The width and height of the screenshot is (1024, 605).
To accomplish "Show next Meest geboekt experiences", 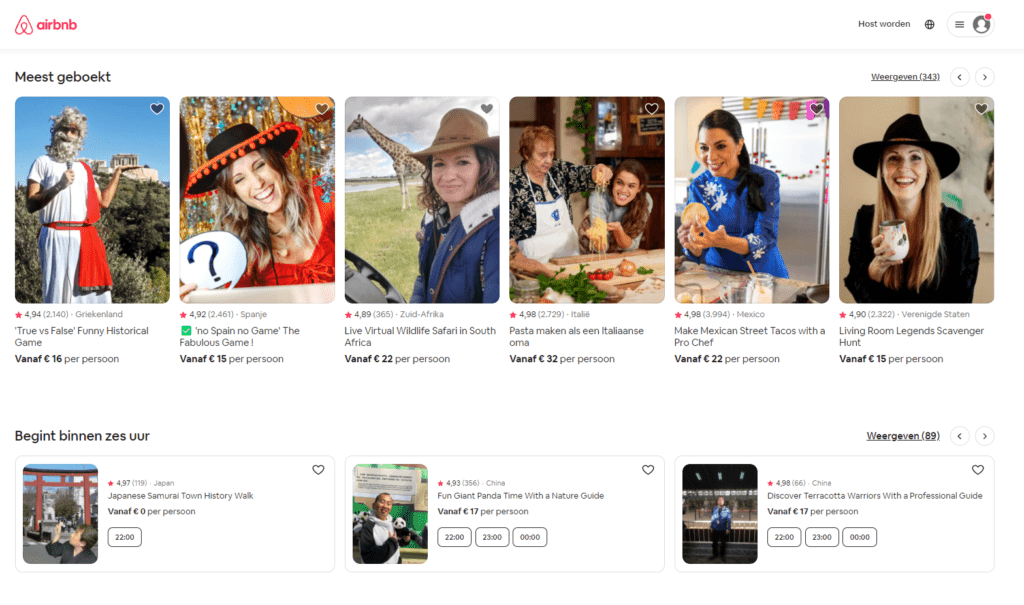I will click(985, 77).
